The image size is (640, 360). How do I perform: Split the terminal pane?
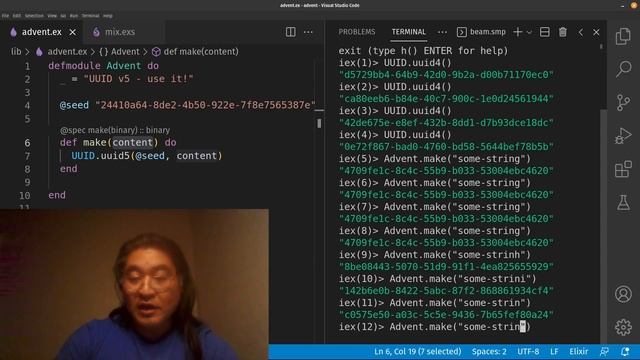544,32
